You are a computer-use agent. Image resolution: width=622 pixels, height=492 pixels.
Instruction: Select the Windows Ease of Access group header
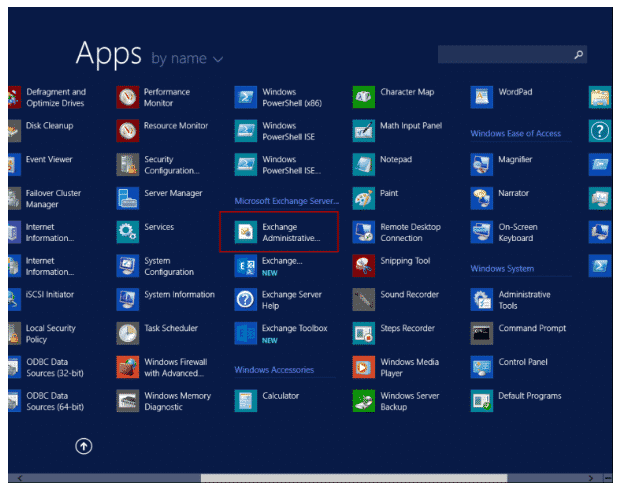pyautogui.click(x=515, y=133)
